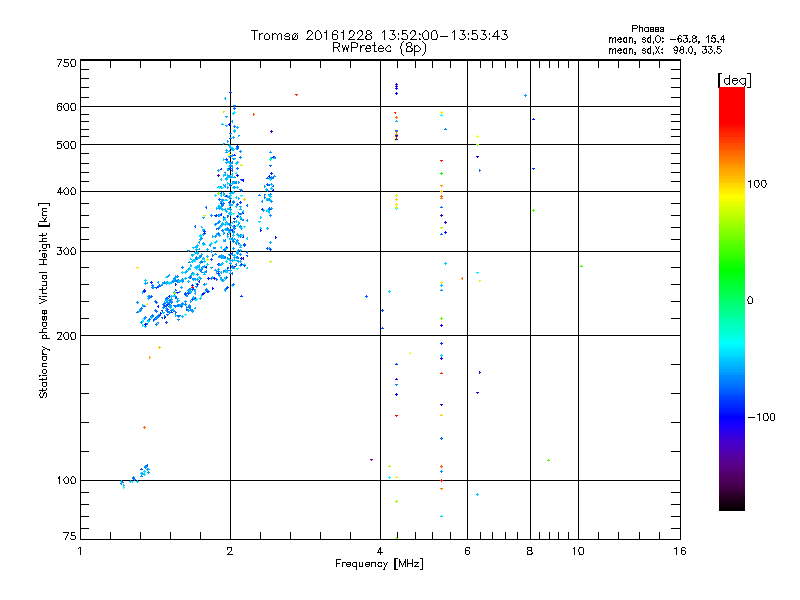Click the x-axis '16' tick label
Image resolution: width=800 pixels, height=600 pixels.
tap(680, 551)
